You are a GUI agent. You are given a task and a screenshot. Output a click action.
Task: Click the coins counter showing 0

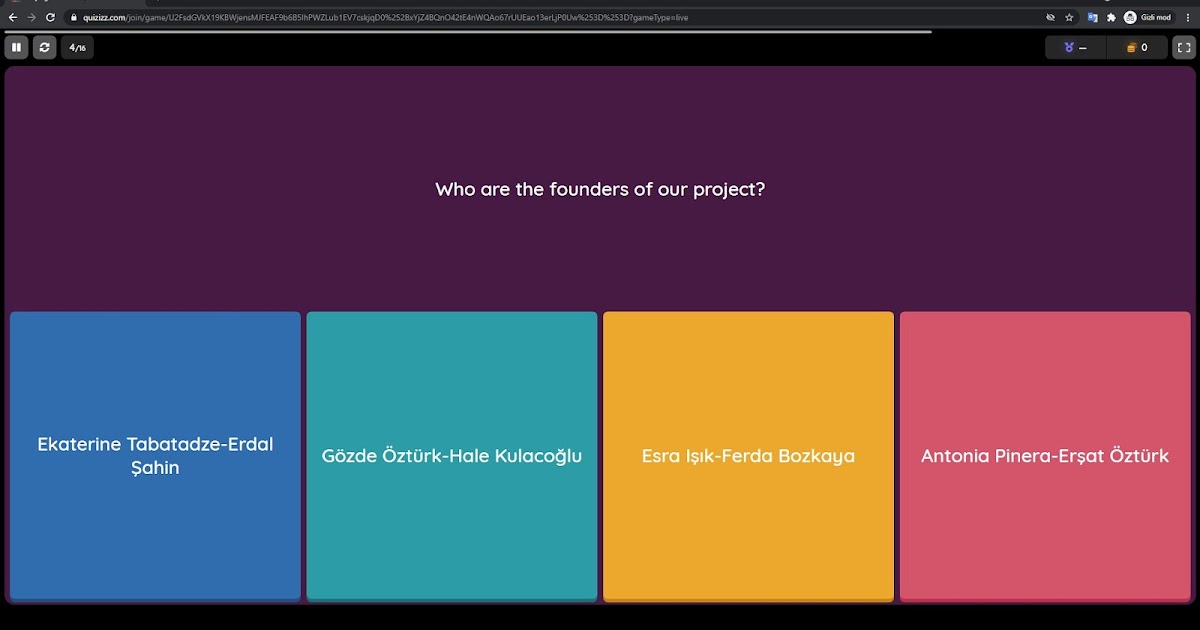coord(1137,46)
